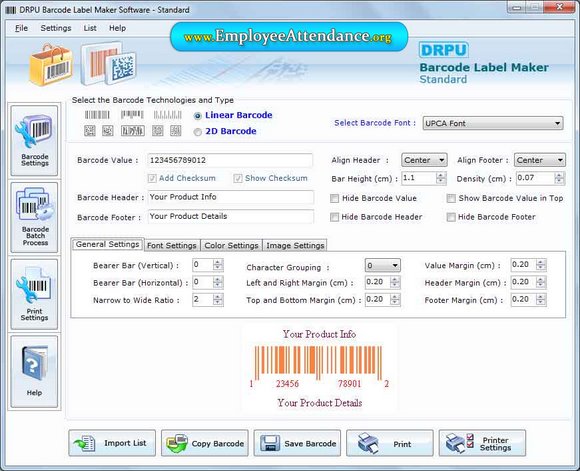Click the Print button
580x471 pixels.
[390, 443]
